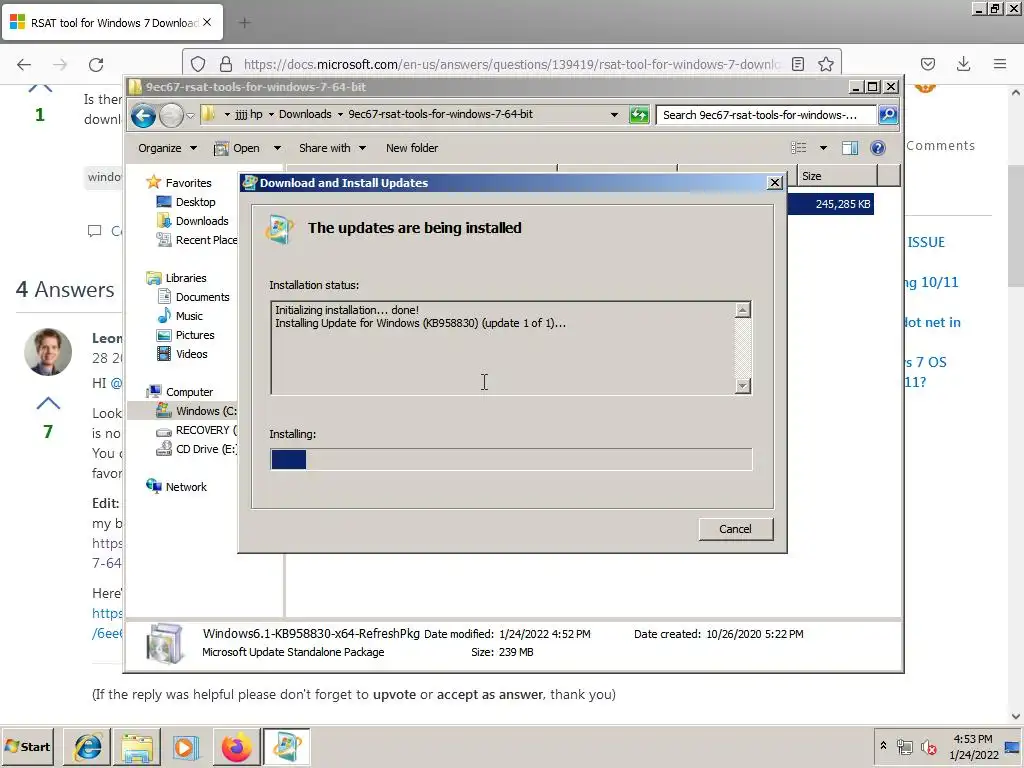The height and width of the screenshot is (768, 1024).
Task: Open Organize menu in Explorer
Action: (167, 148)
